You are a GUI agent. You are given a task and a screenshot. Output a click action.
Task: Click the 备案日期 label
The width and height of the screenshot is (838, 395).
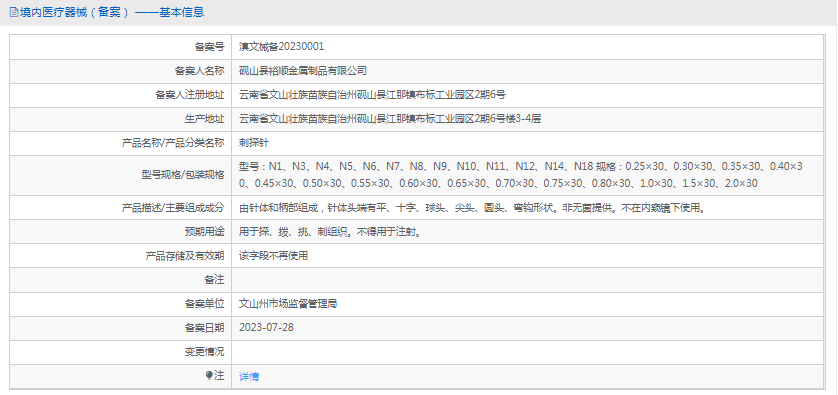coord(205,328)
